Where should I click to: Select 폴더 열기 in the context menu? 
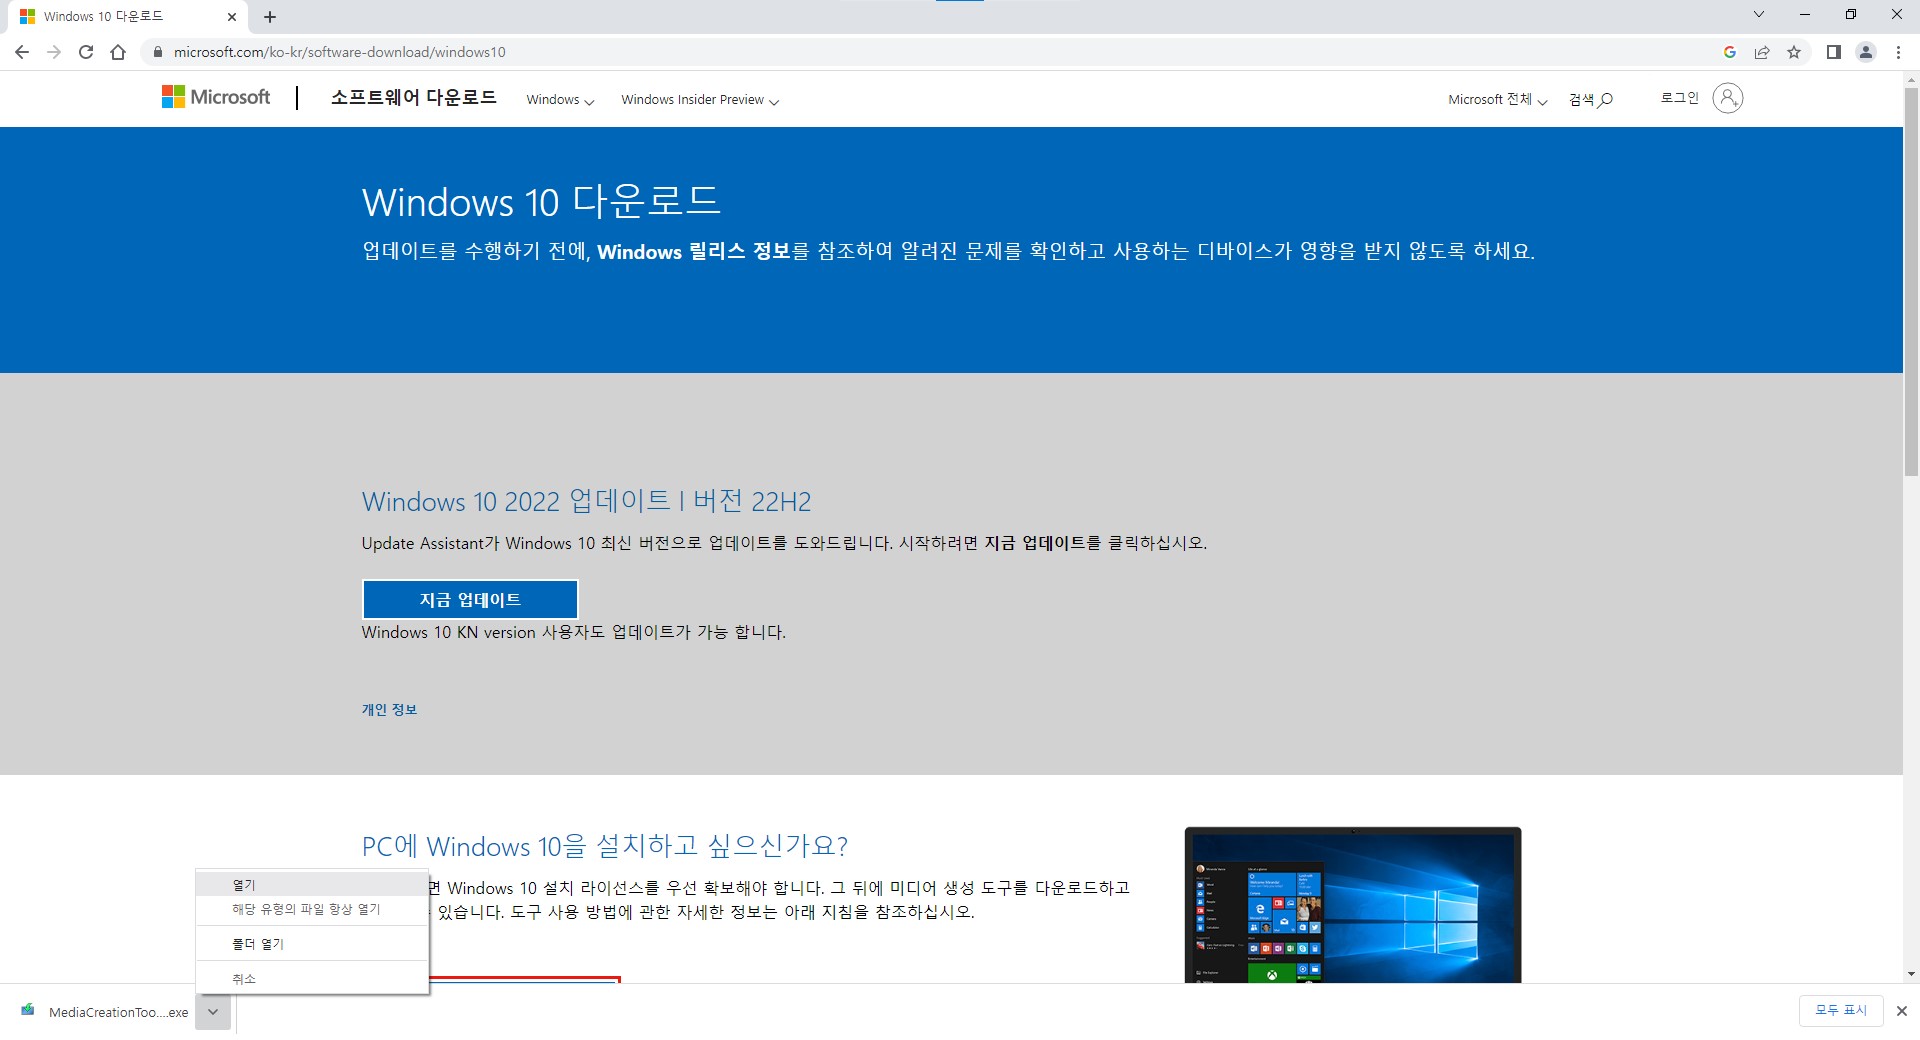click(312, 944)
